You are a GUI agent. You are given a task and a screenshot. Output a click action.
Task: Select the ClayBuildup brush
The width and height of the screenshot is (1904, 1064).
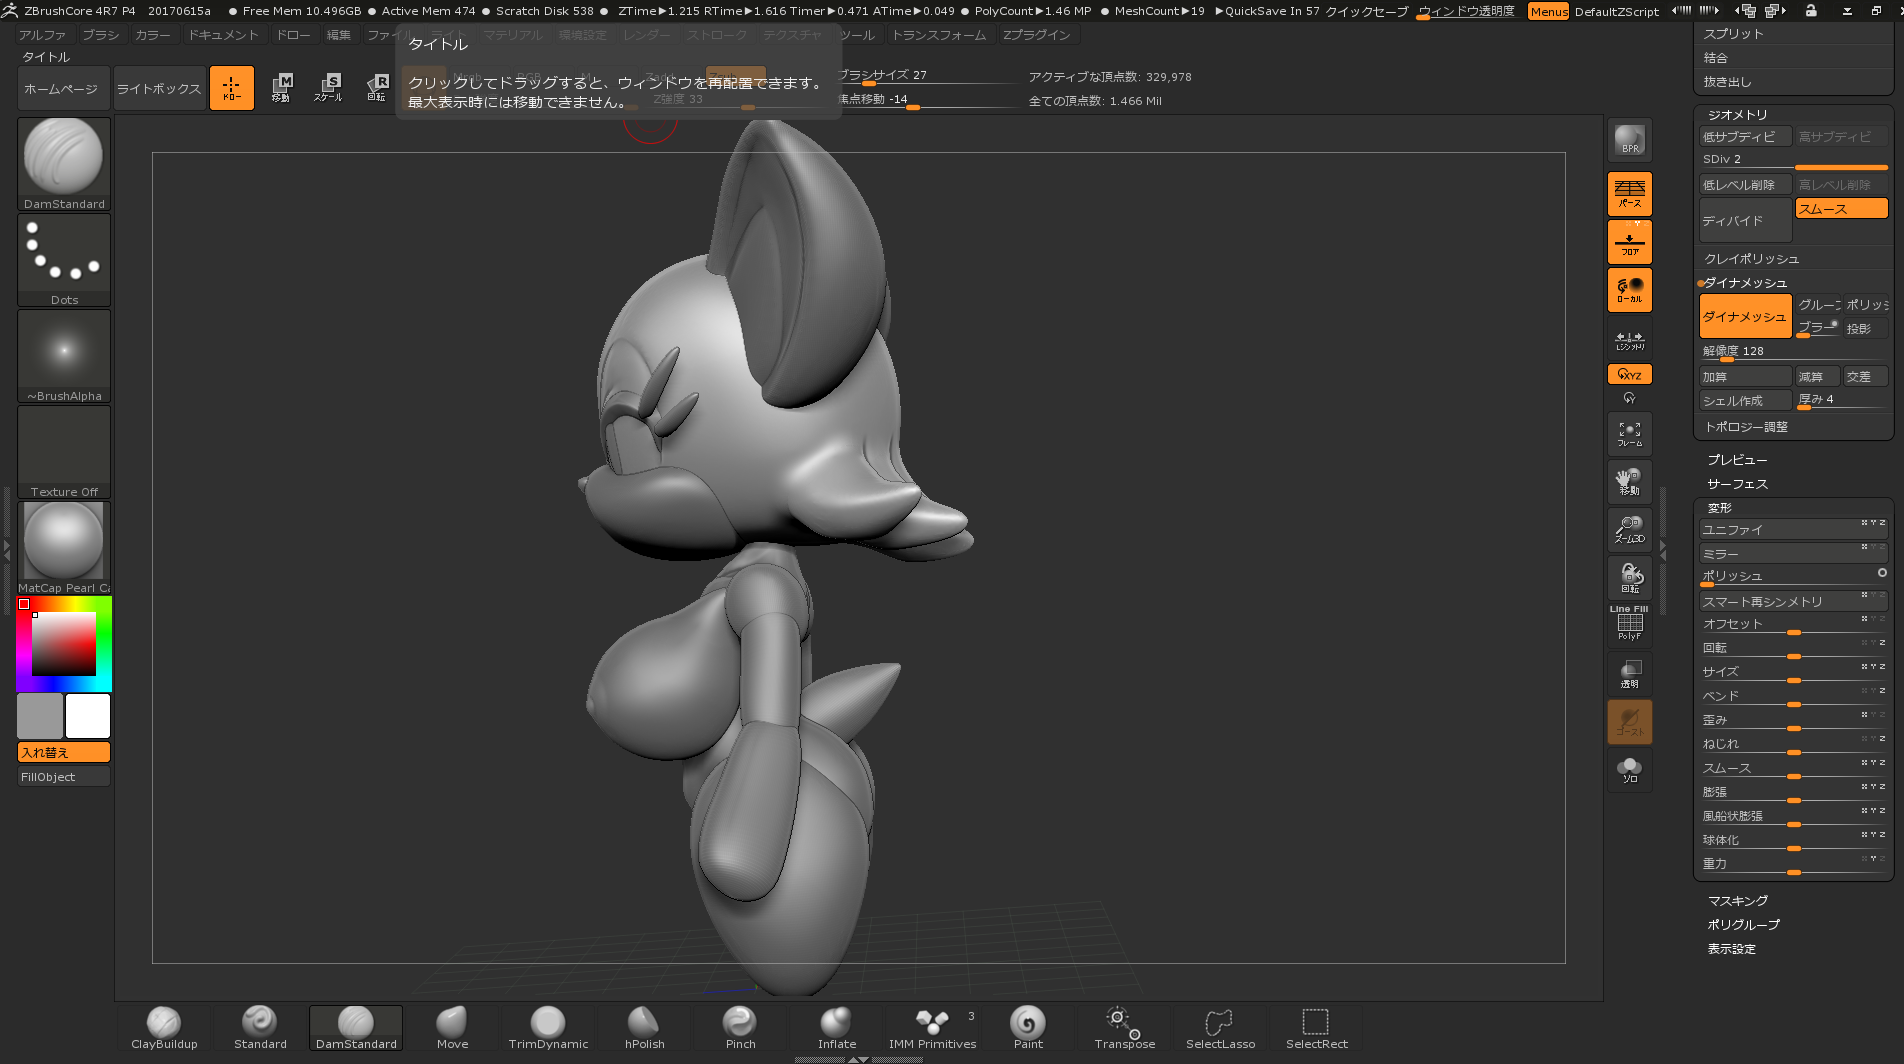(x=164, y=1027)
